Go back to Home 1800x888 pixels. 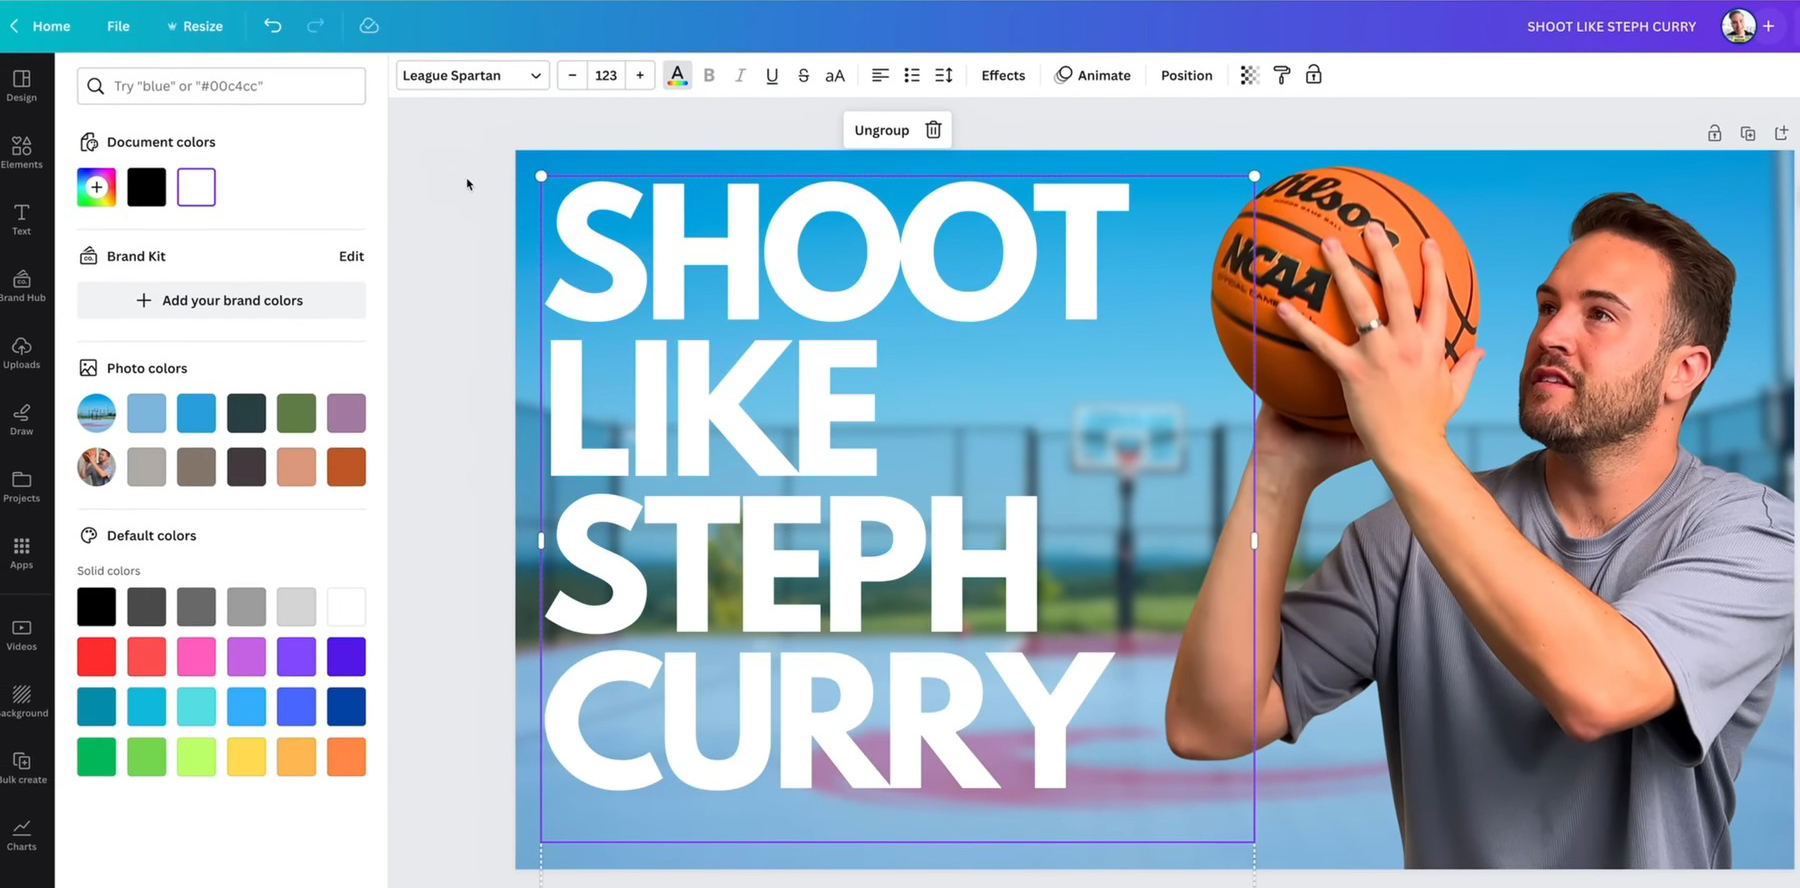click(41, 26)
